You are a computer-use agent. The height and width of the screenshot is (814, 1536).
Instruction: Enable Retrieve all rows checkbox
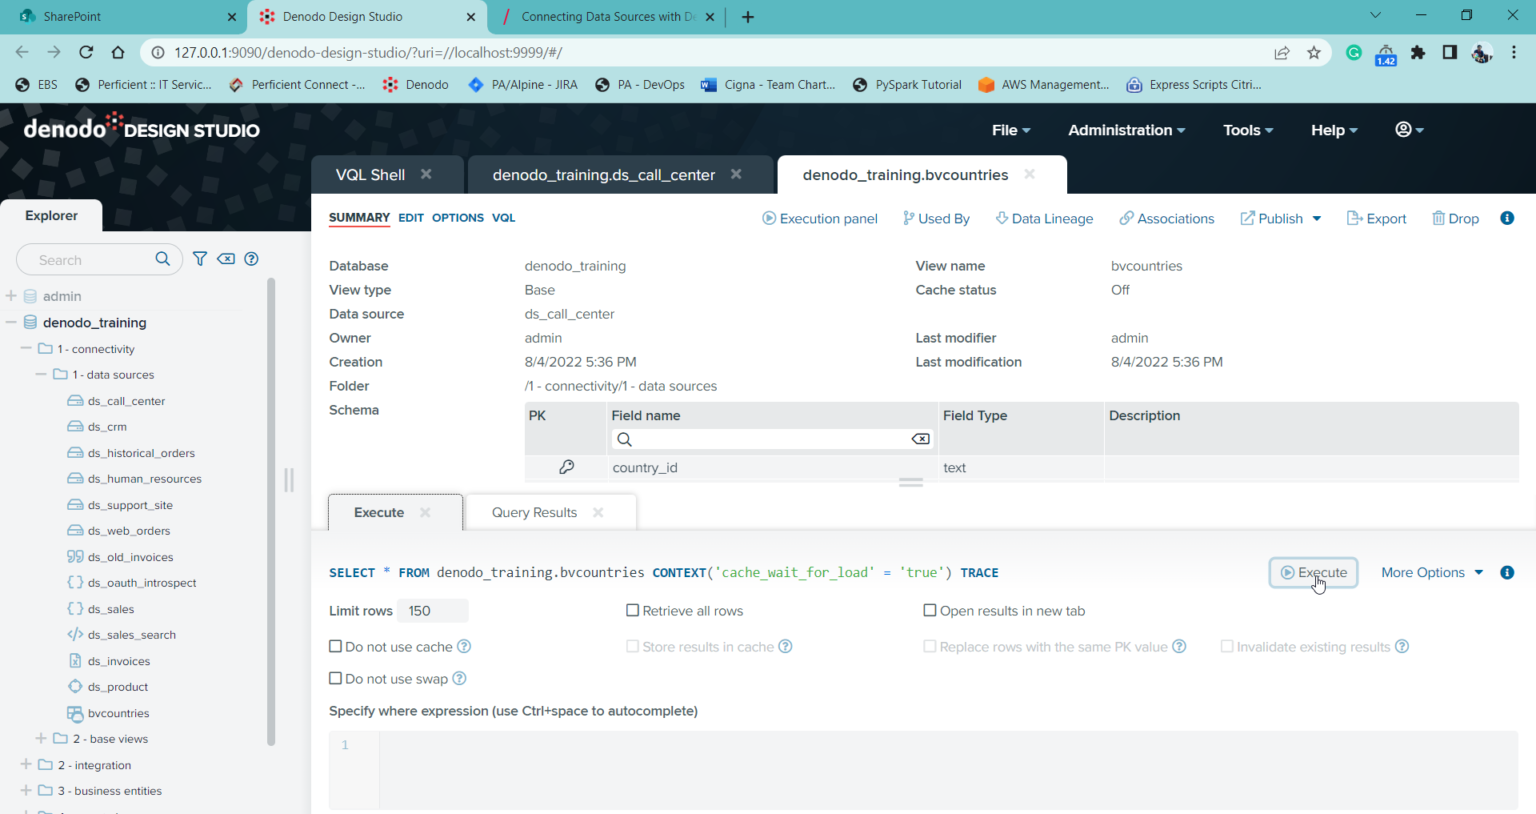632,611
